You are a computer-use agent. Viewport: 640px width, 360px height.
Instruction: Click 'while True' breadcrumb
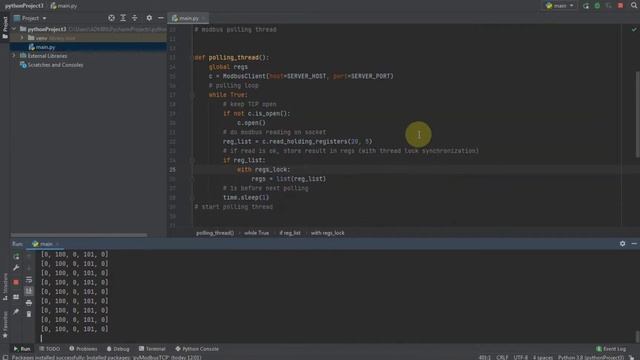[x=256, y=233]
